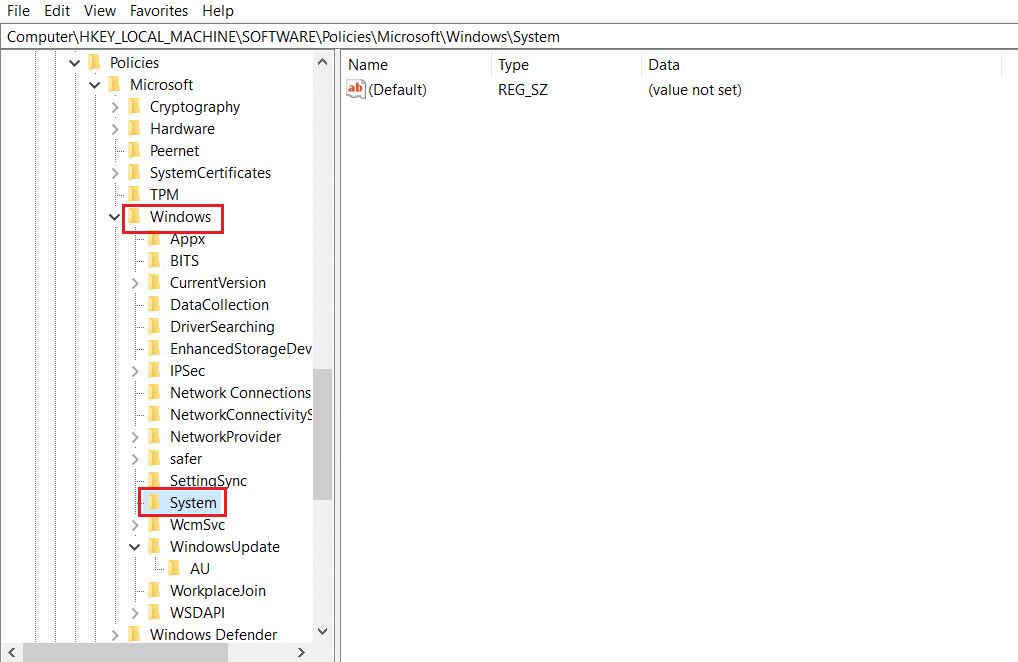Click the tree scroll down arrow
Image resolution: width=1018 pixels, height=662 pixels.
pyautogui.click(x=323, y=631)
